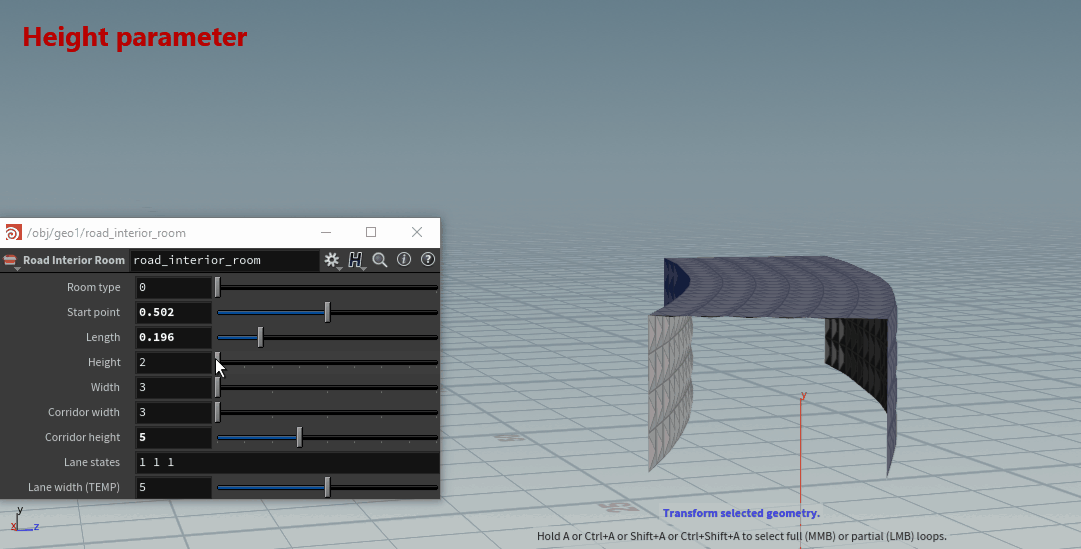
Task: Open the gear settings menu
Action: point(332,260)
